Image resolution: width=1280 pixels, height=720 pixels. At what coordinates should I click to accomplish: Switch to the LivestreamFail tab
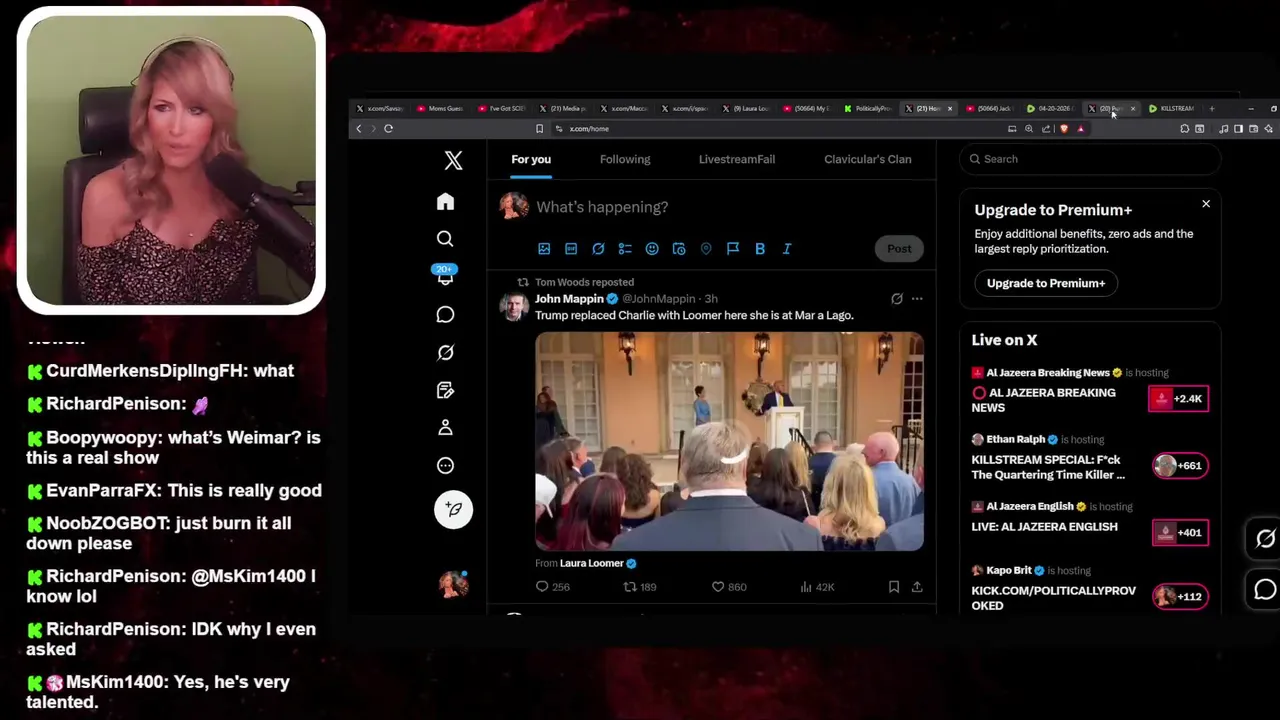tap(737, 159)
